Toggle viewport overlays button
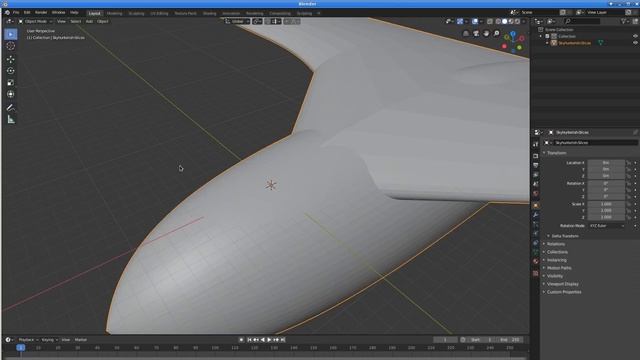This screenshot has height=360, width=640. pos(475,22)
